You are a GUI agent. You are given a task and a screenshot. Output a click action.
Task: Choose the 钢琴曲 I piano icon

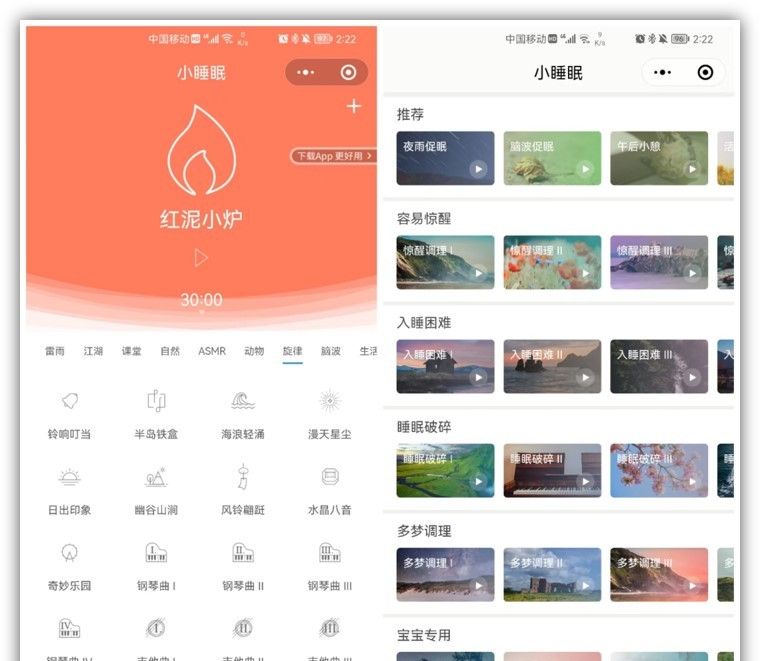(x=156, y=552)
